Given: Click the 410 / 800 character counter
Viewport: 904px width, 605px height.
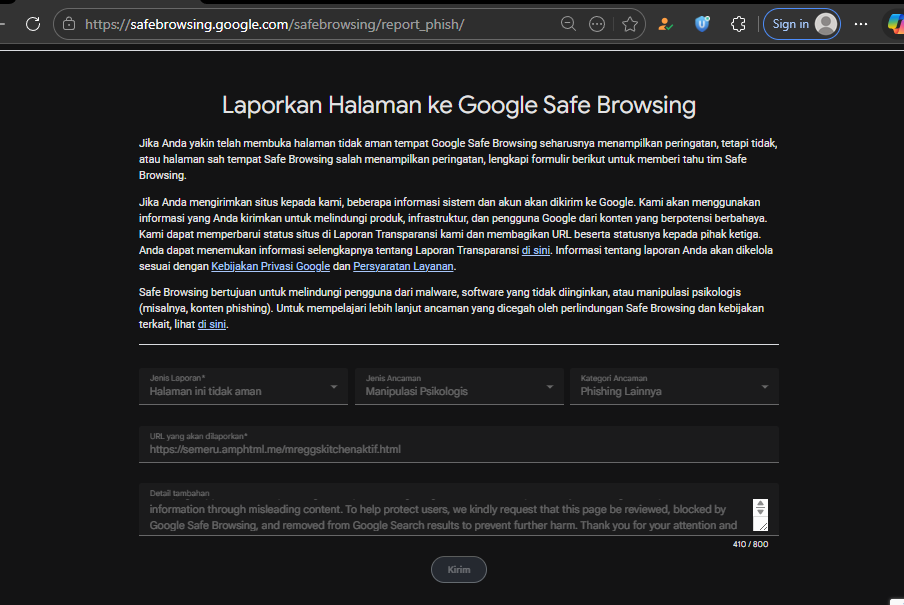Looking at the screenshot, I should [x=750, y=544].
